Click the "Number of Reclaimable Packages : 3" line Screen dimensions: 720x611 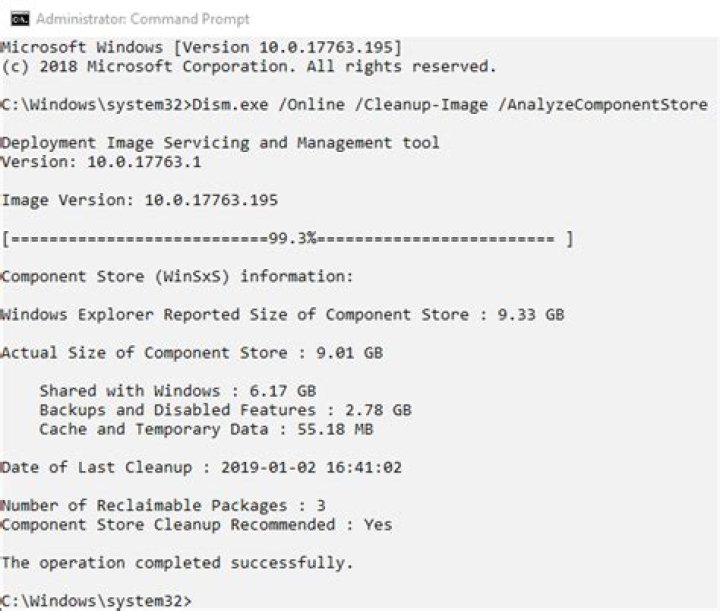coord(163,505)
